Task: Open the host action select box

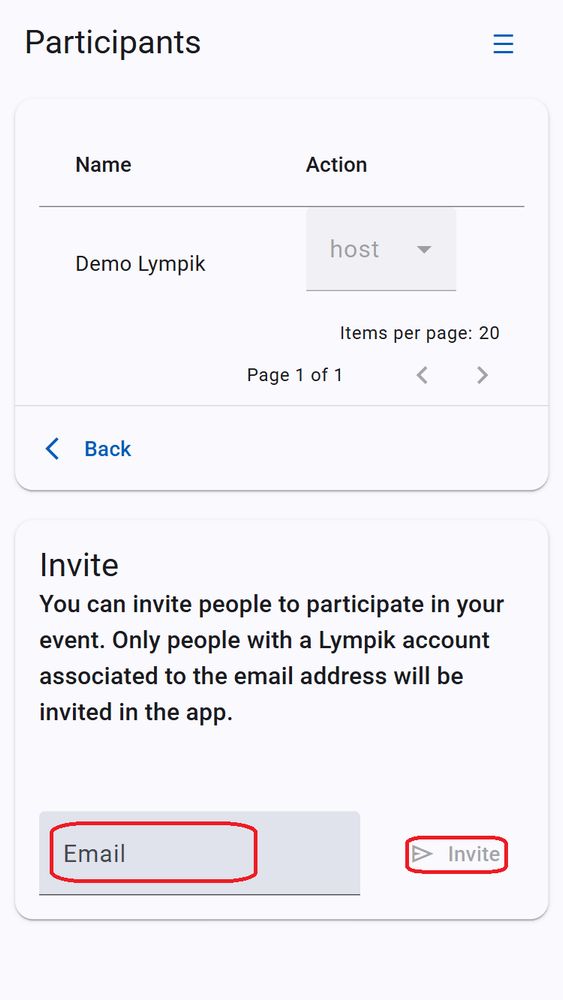Action: [381, 249]
